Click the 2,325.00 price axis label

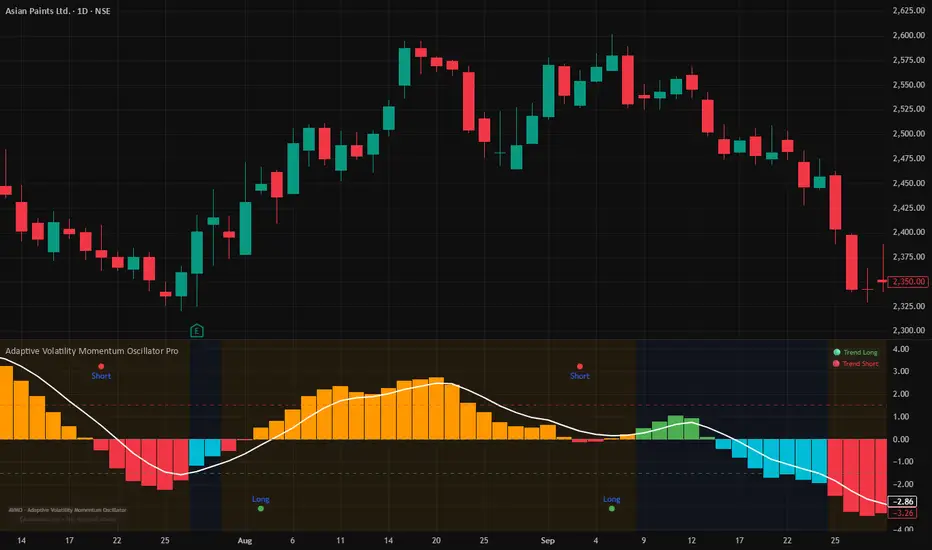[x=909, y=306]
